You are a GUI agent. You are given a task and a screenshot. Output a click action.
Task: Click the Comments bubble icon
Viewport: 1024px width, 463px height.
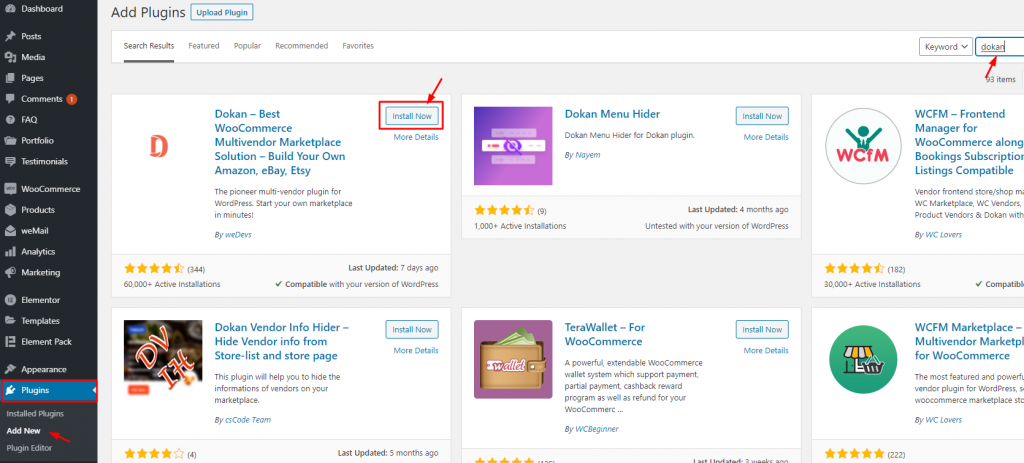10,99
